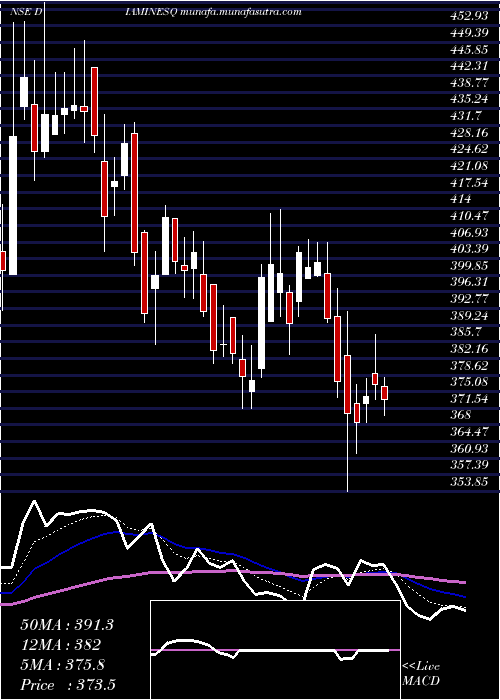Click the 382.16 price label

469,349
